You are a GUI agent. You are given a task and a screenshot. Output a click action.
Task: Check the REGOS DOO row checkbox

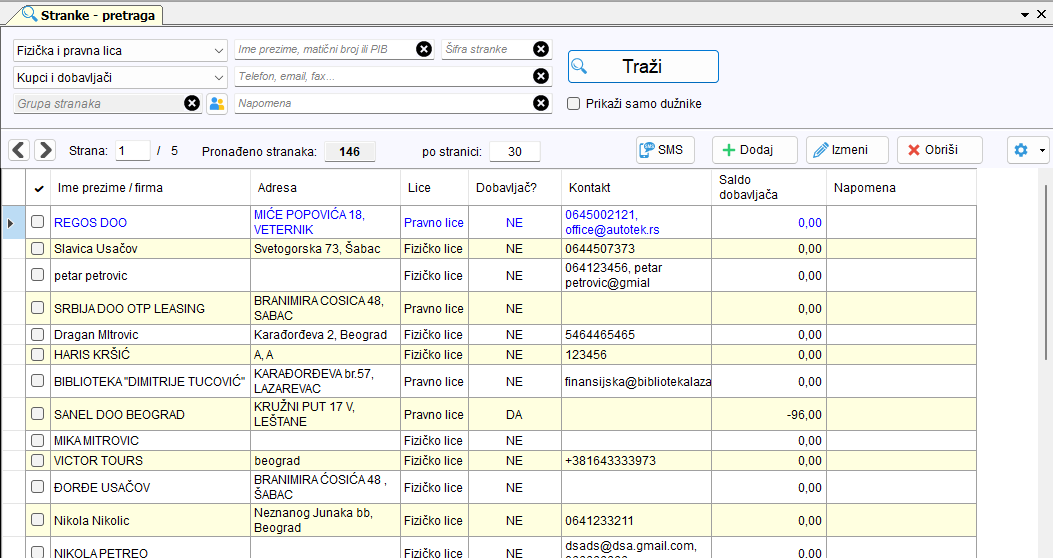38,222
